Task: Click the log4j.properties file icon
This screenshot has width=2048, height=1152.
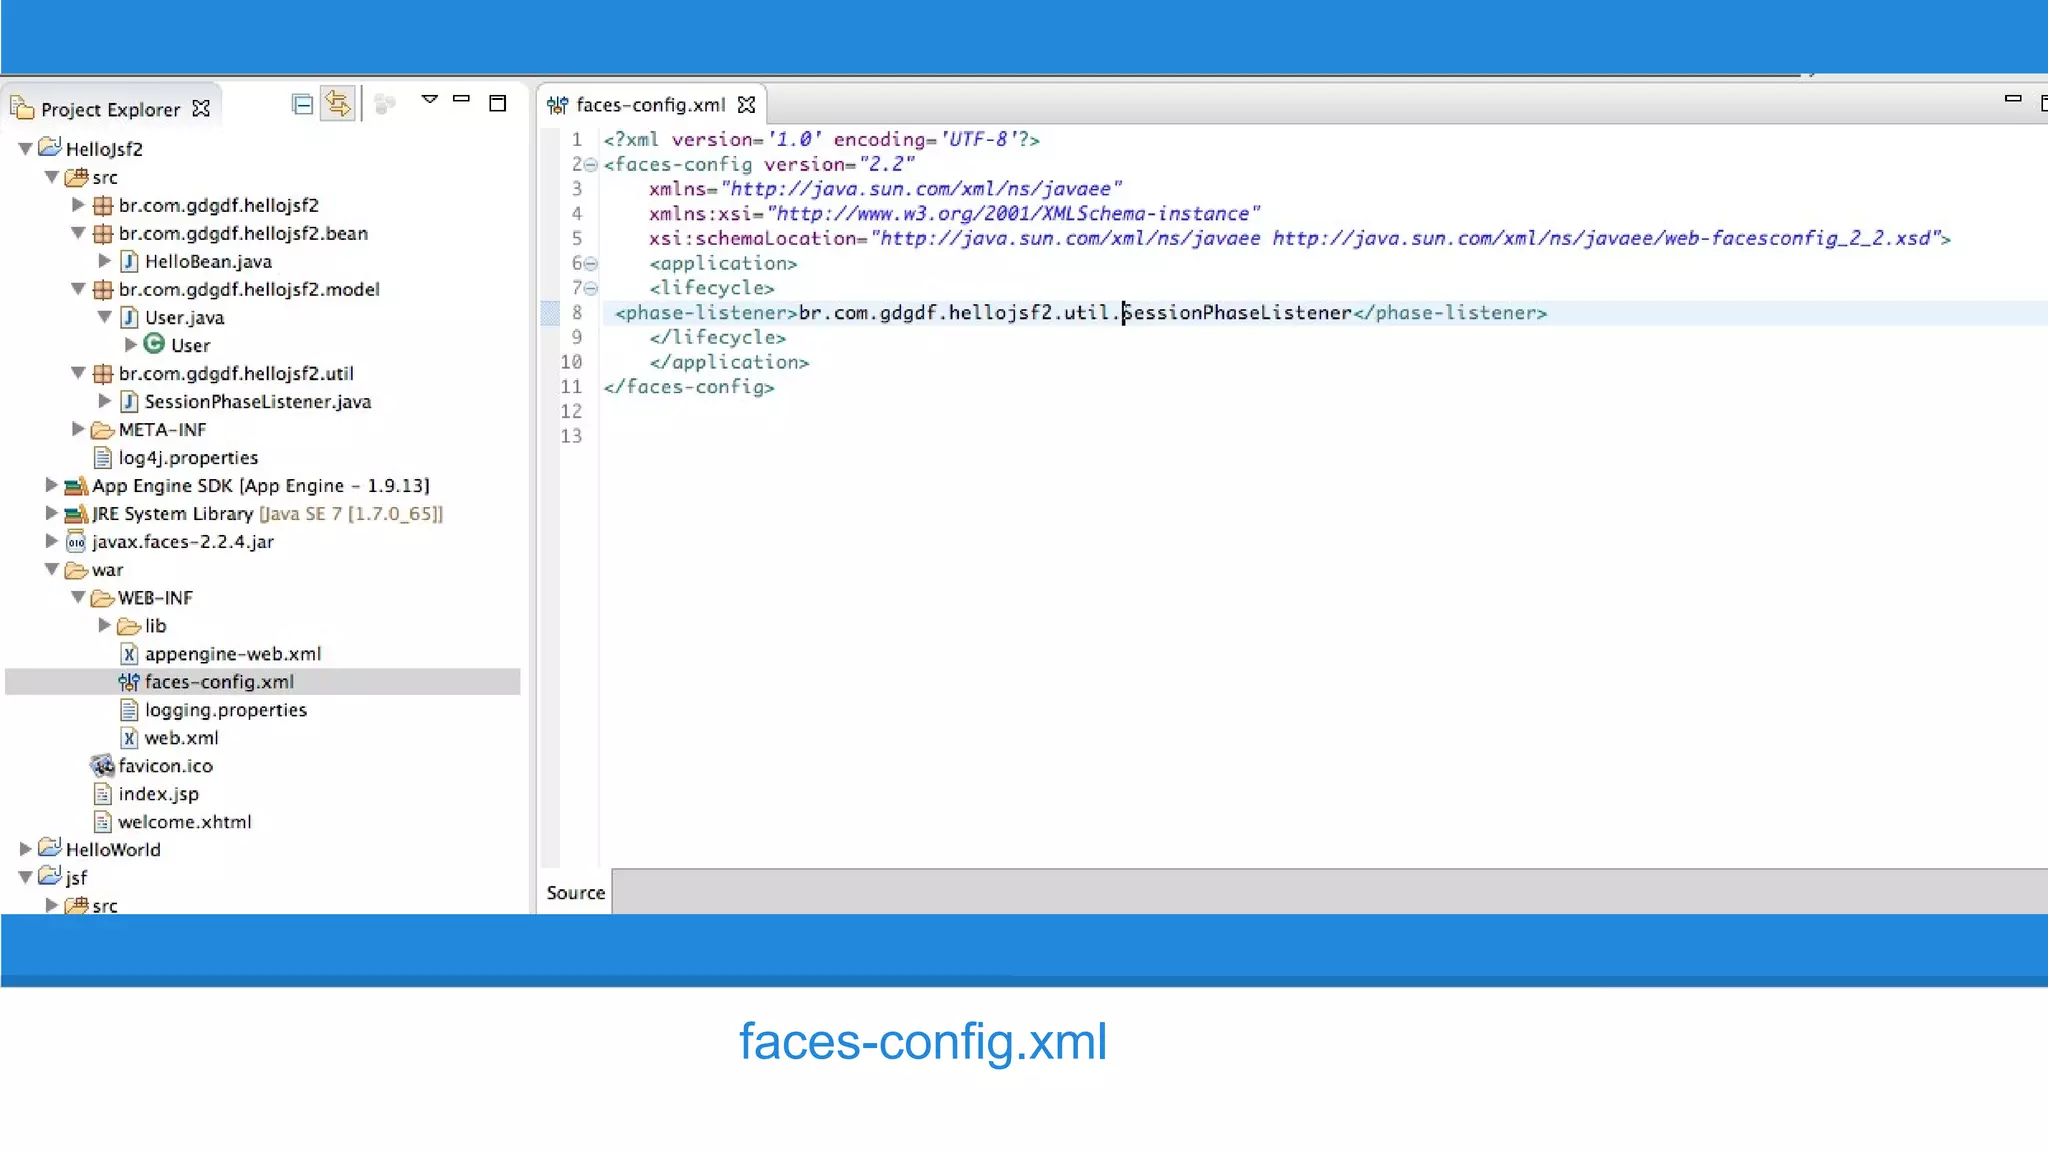Action: 102,457
